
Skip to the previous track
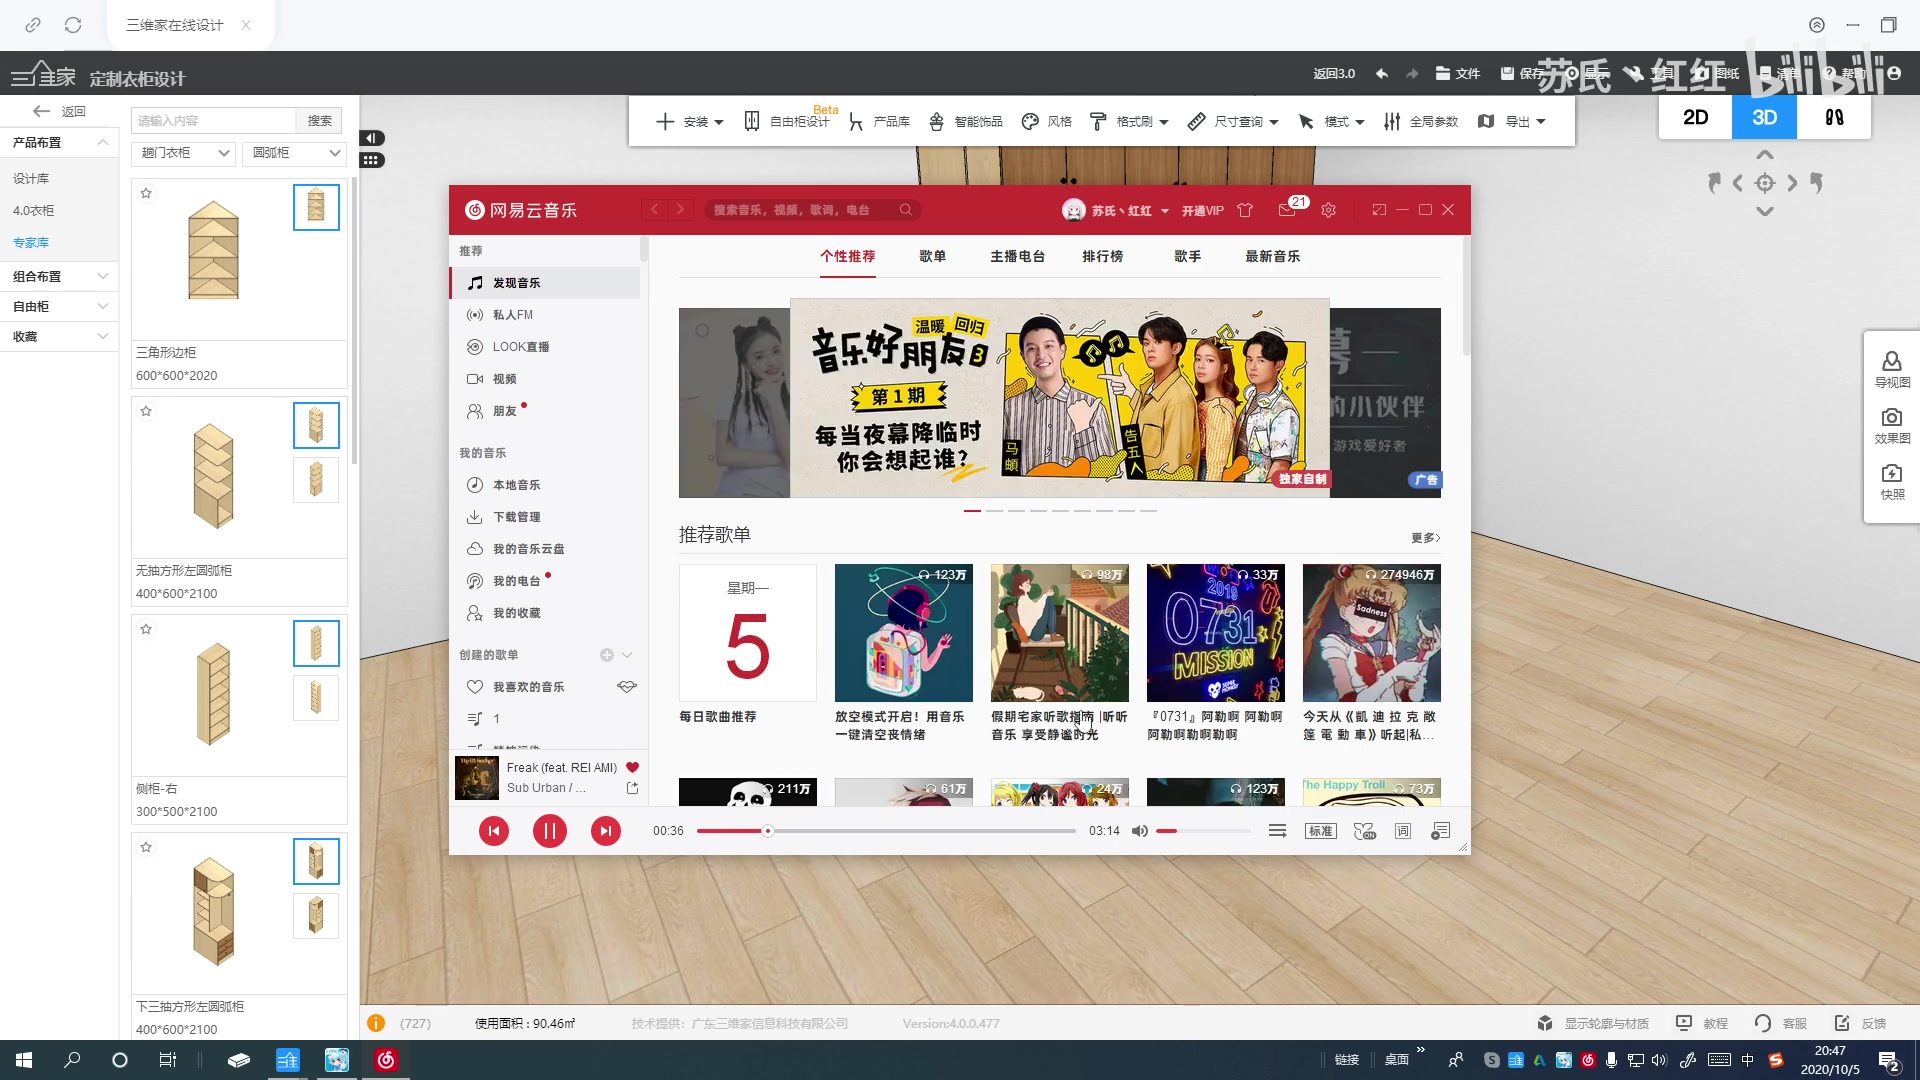point(493,831)
